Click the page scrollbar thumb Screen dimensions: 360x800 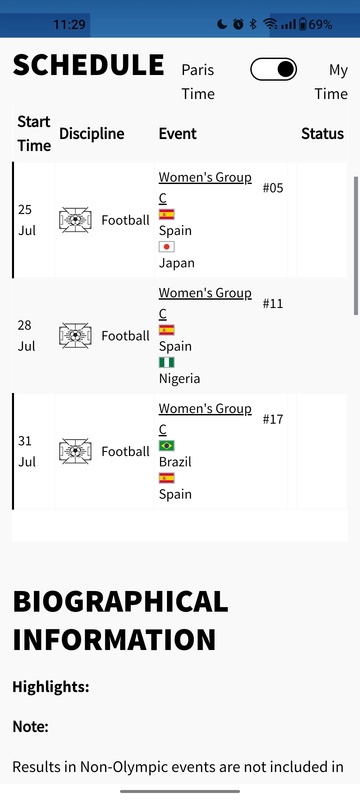356,246
